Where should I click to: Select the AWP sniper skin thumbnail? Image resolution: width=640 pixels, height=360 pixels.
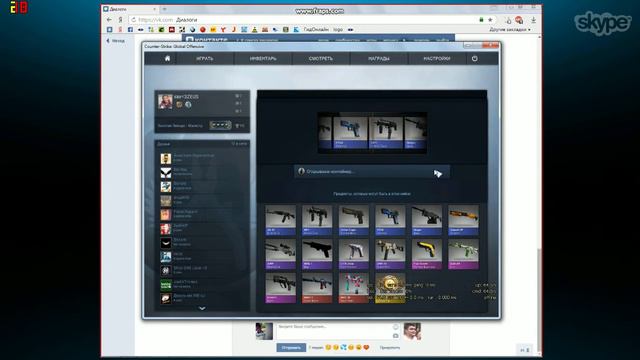pyautogui.click(x=280, y=254)
